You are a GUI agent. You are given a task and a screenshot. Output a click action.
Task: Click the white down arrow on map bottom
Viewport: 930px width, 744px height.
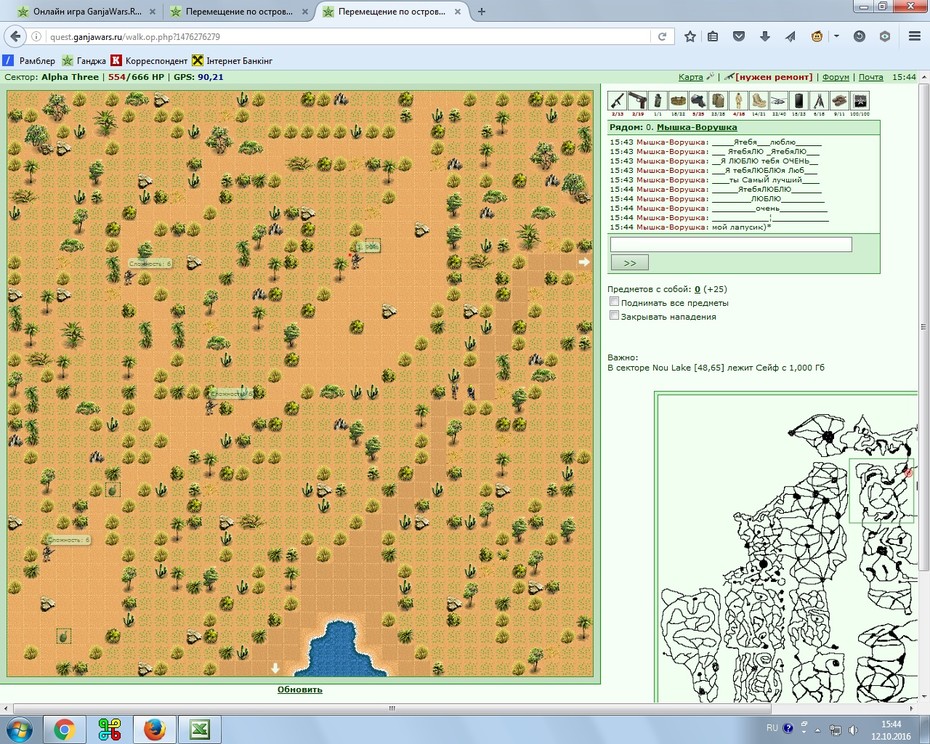tap(275, 669)
